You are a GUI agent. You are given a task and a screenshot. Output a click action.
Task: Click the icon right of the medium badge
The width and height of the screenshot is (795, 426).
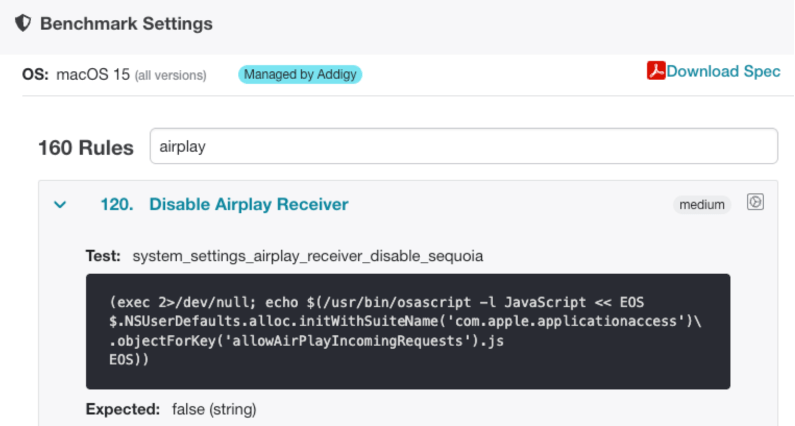click(x=755, y=202)
